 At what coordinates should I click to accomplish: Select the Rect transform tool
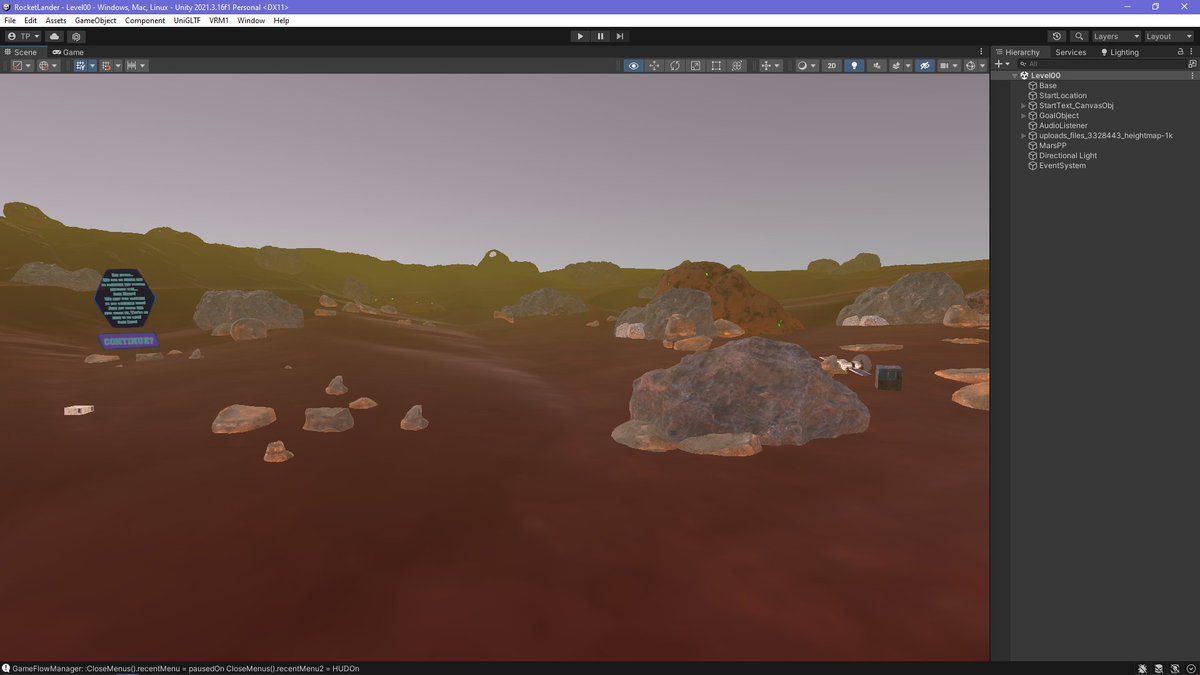pyautogui.click(x=716, y=66)
